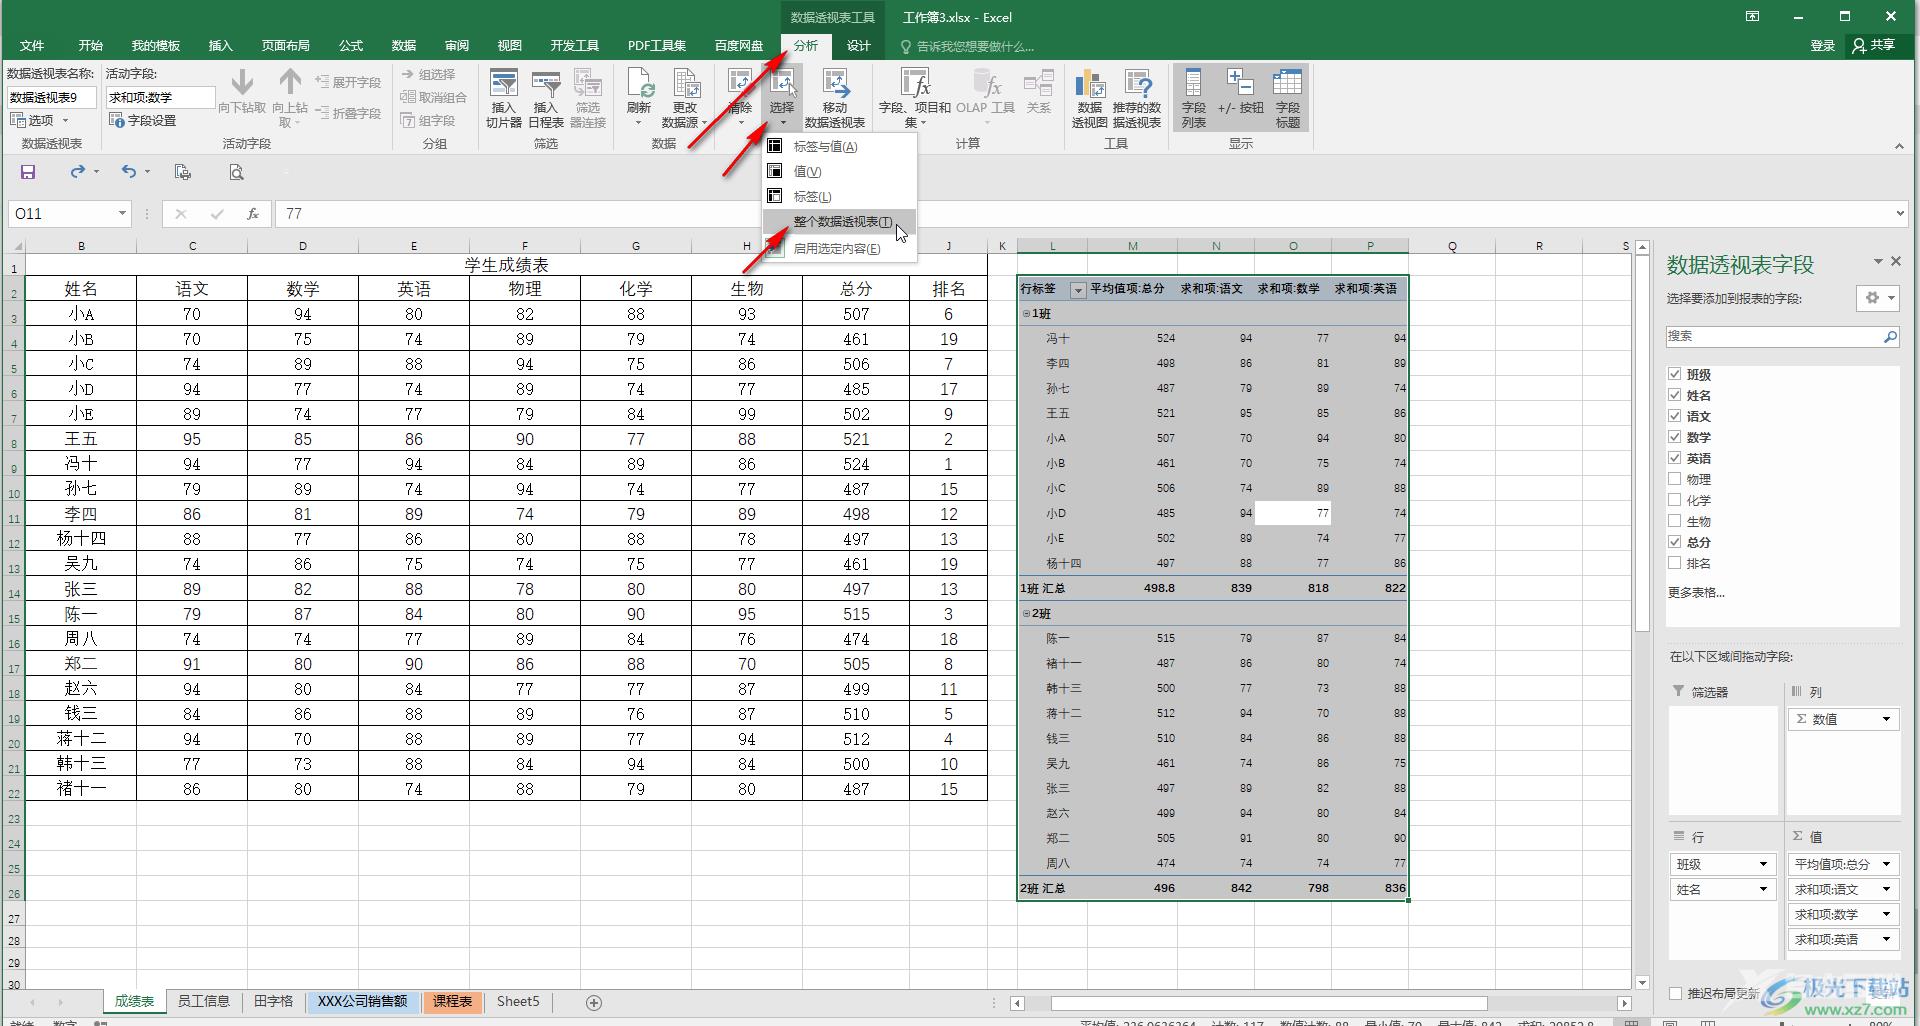Check the 化学 field checkbox

[1675, 500]
